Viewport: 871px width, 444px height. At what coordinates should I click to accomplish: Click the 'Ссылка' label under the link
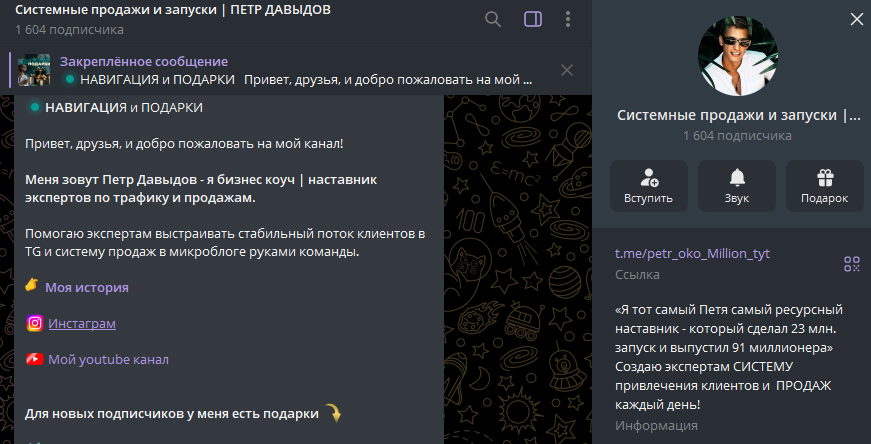point(637,275)
